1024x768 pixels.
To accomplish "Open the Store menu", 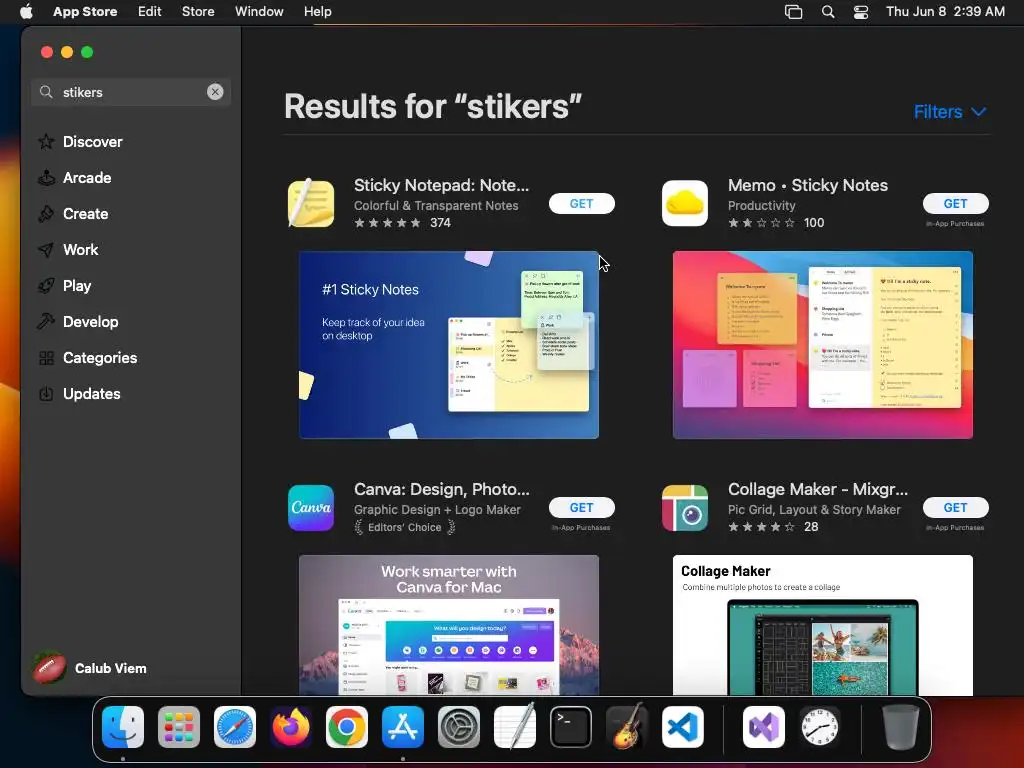I will 198,11.
